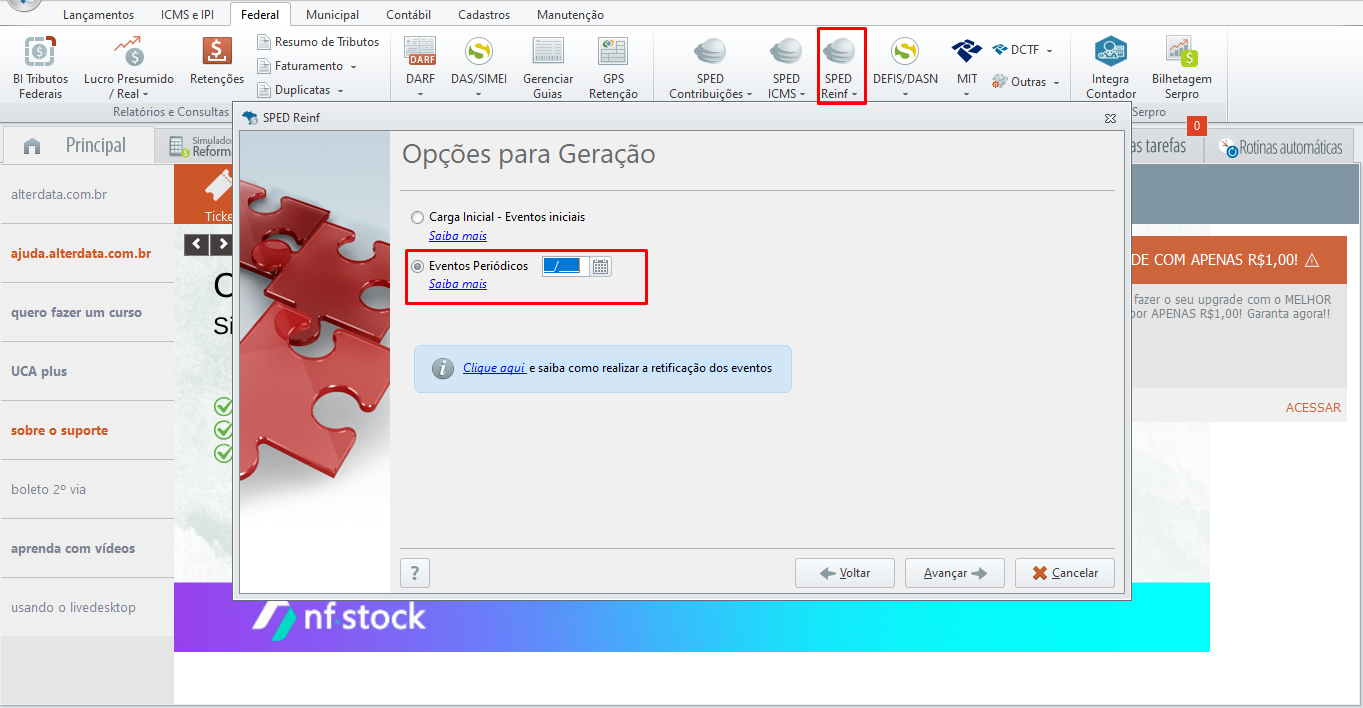Open SPED Reinf in ribbon

tap(840, 66)
